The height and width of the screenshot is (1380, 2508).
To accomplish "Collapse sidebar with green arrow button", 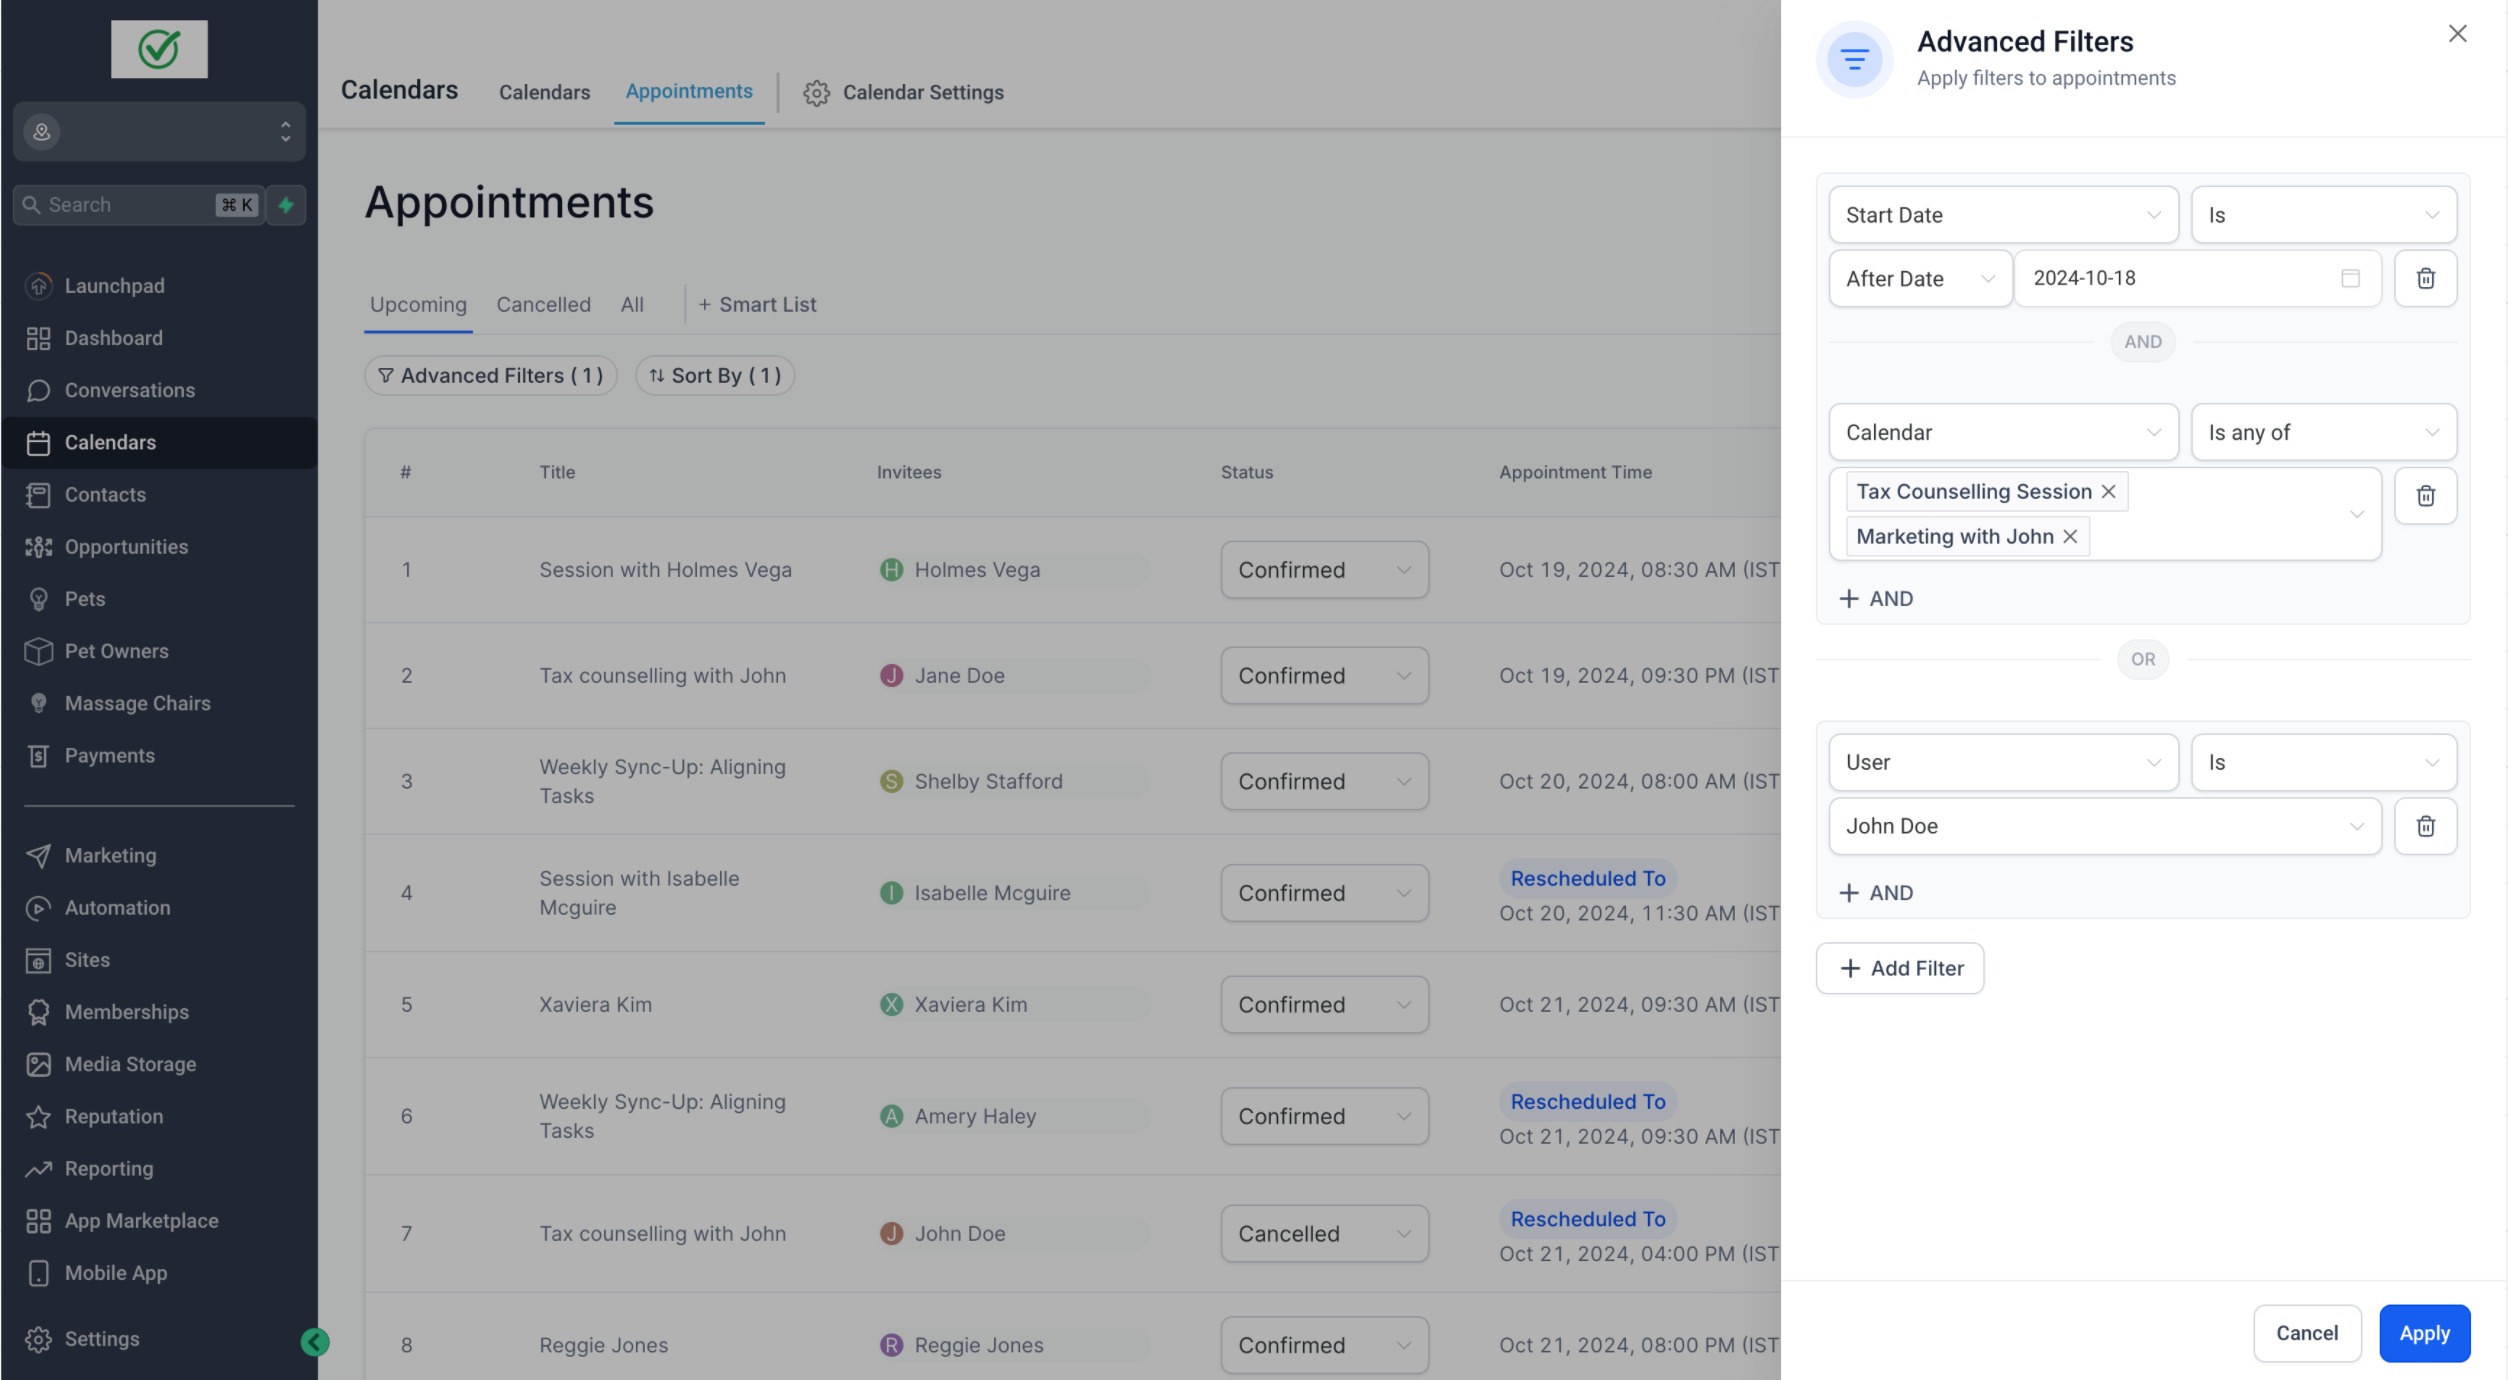I will pos(315,1342).
